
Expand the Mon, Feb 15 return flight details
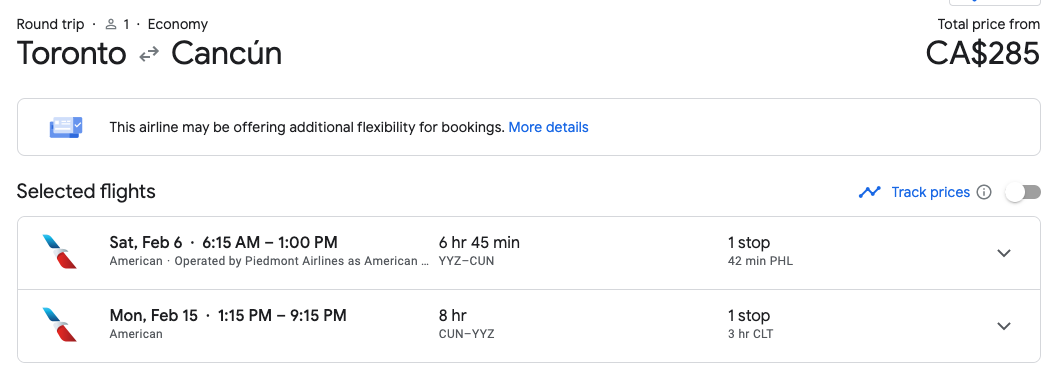[1003, 326]
